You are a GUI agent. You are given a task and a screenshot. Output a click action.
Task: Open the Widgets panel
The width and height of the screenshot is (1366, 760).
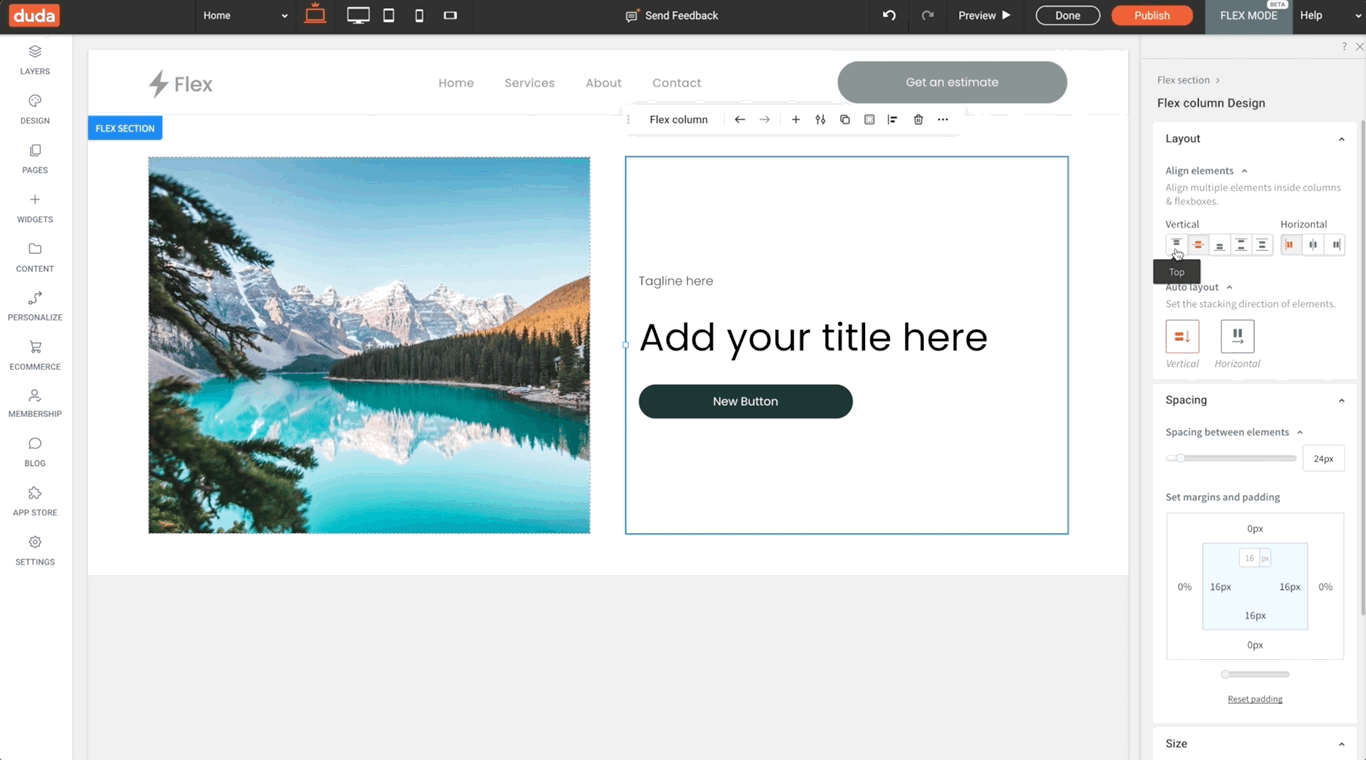coord(35,208)
